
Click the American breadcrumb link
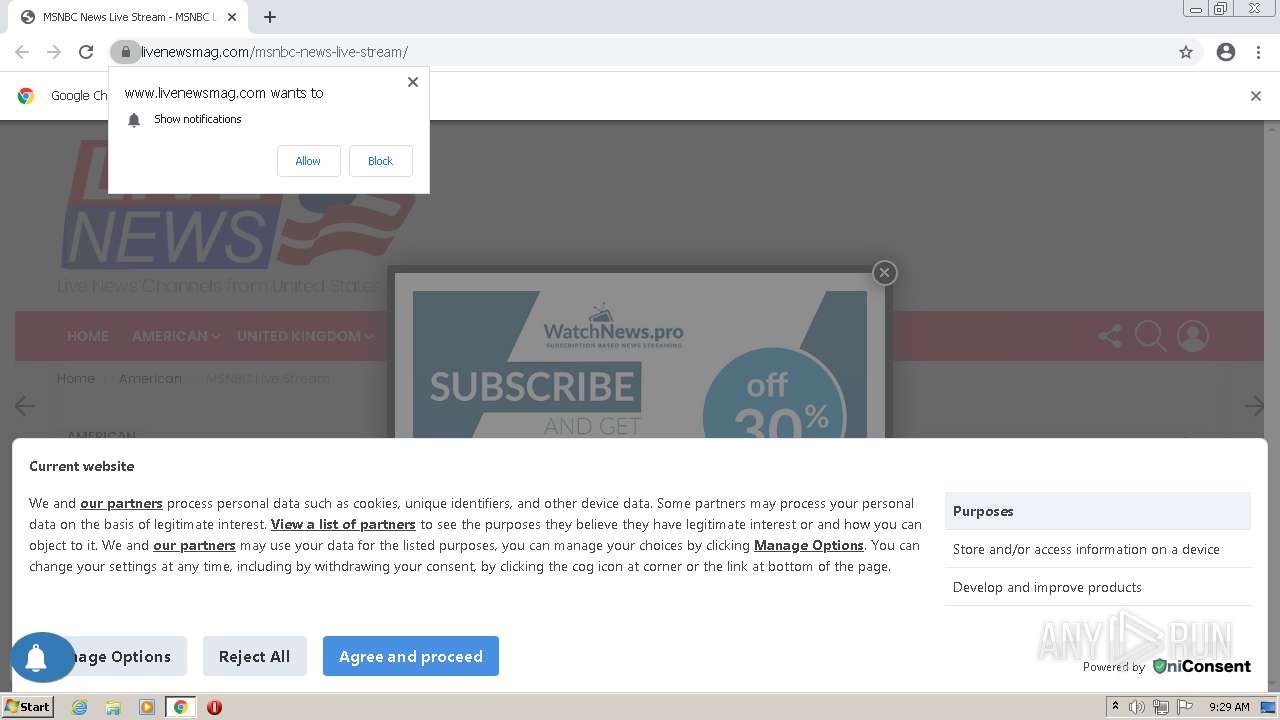[150, 378]
